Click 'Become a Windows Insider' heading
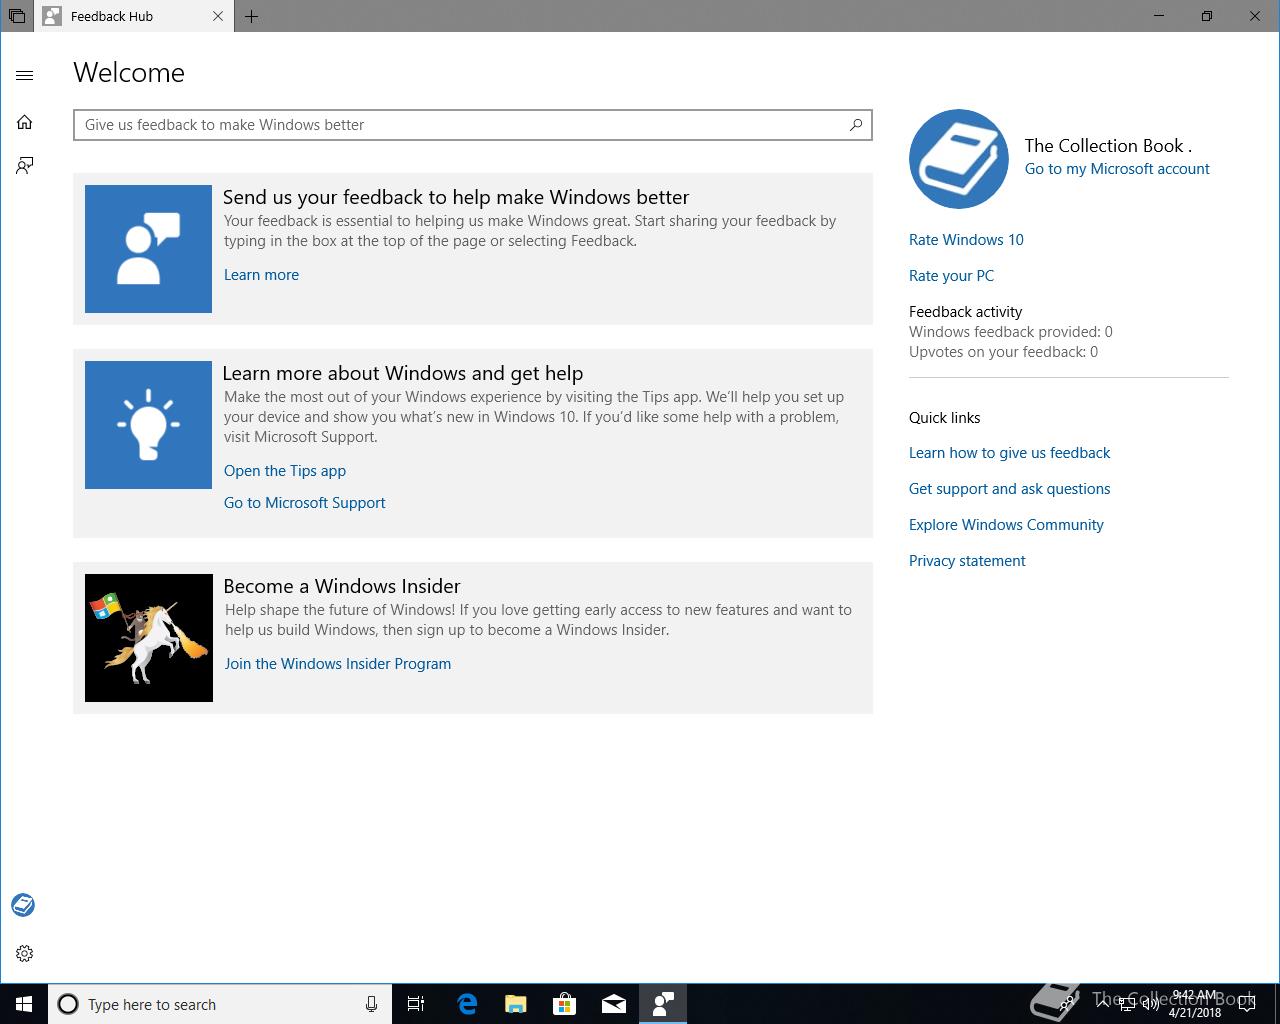 click(342, 586)
